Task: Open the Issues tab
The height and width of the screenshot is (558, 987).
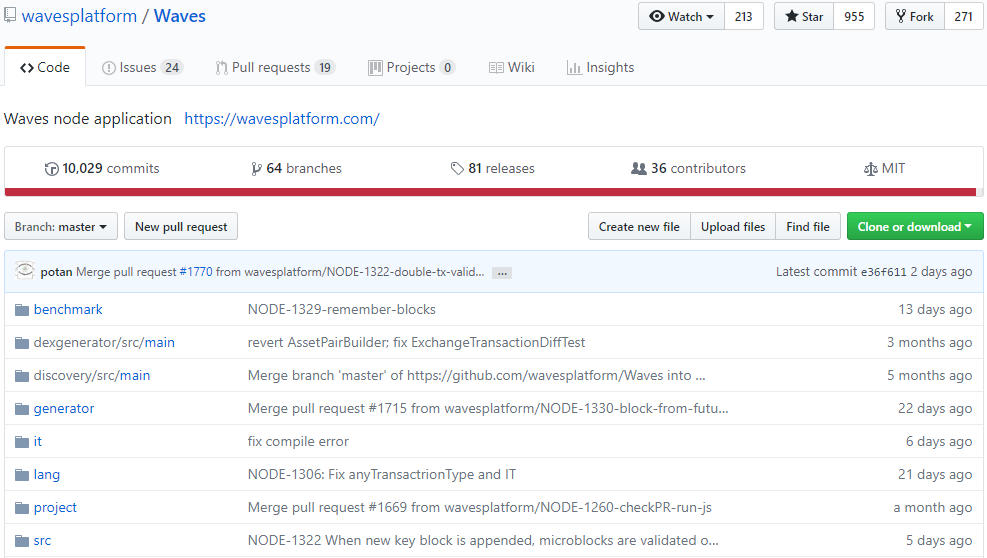Action: 143,67
